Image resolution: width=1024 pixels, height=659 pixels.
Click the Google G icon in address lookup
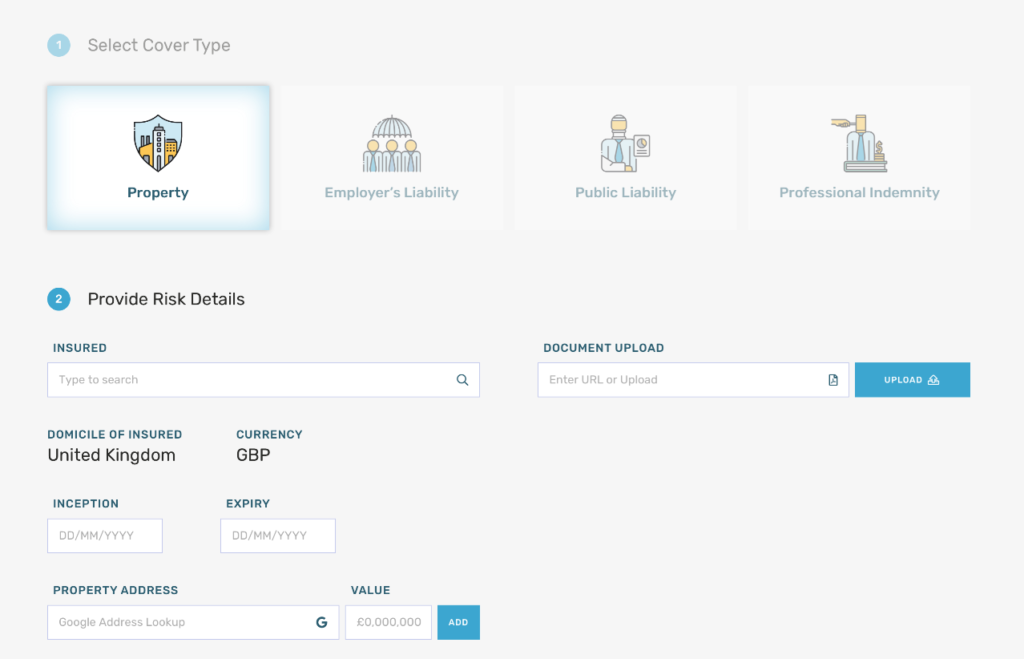[x=321, y=622]
